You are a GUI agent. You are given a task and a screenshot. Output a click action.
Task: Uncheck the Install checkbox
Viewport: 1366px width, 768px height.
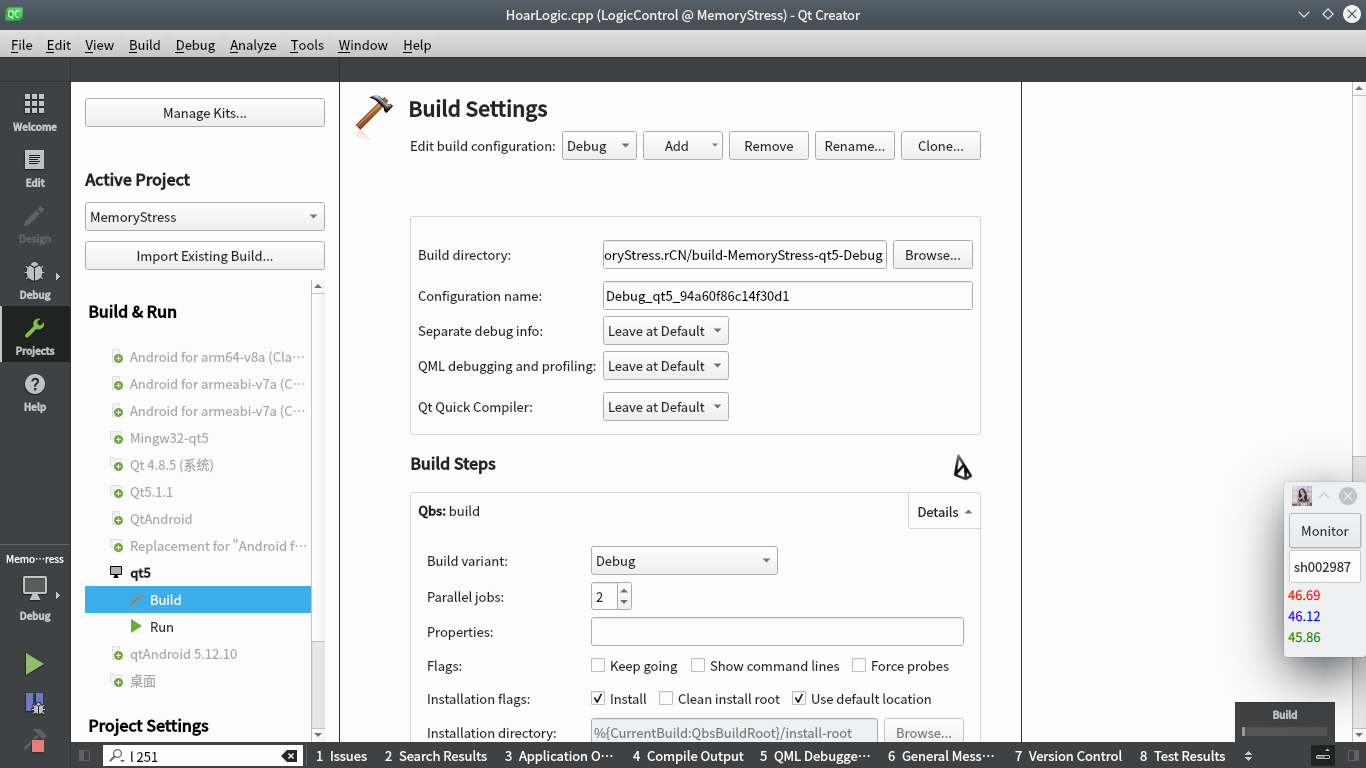pyautogui.click(x=598, y=698)
